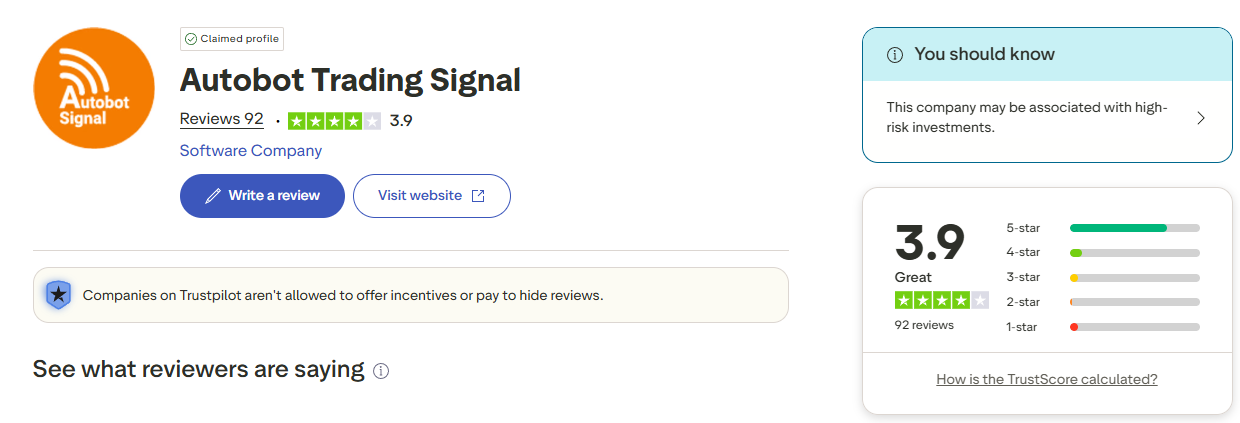
Task: Filter reviews by the 5-star bar
Action: (x=1134, y=228)
